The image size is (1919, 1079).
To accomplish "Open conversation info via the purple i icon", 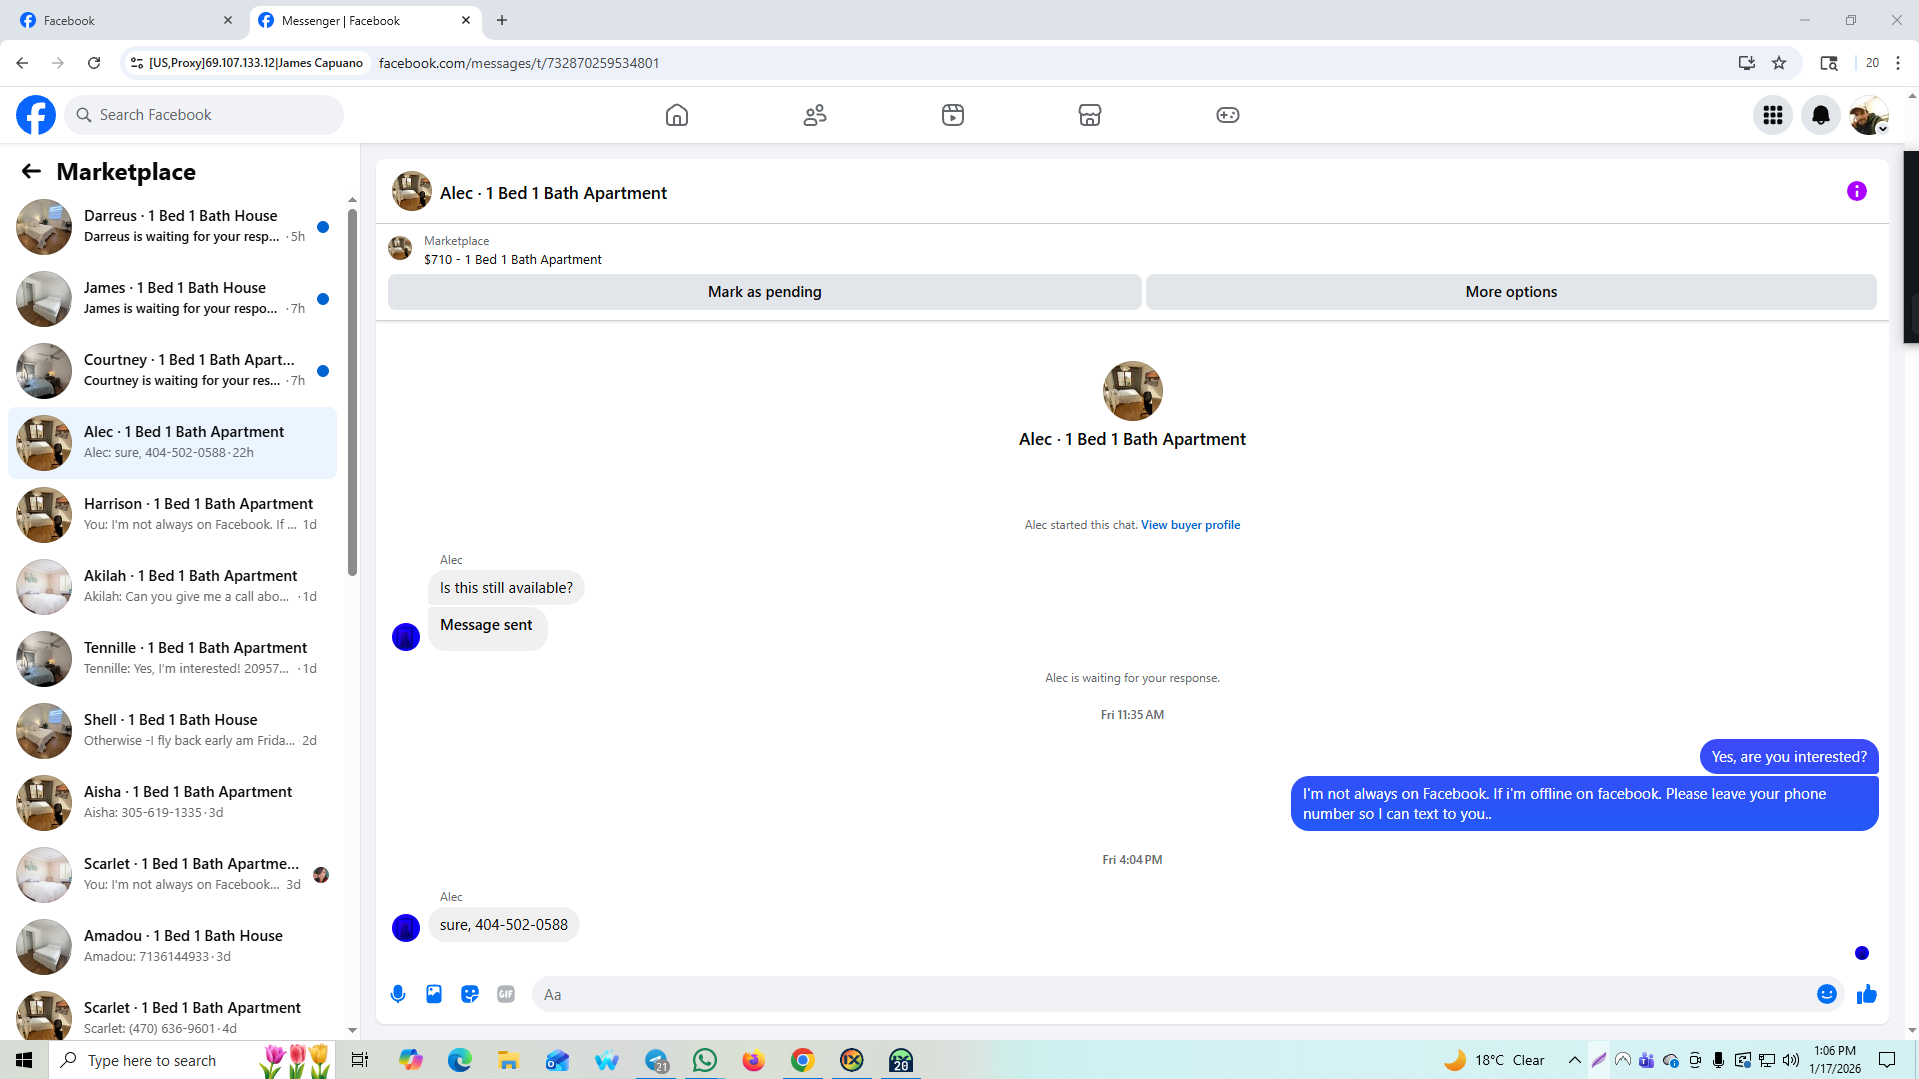I will coord(1857,191).
